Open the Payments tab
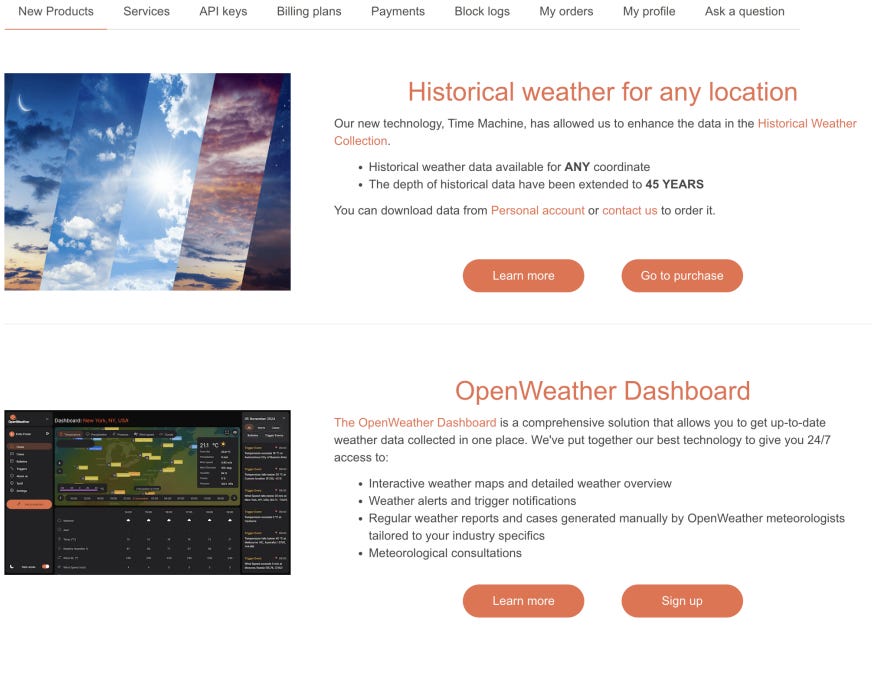Screen dimensions: 880x674 [x=398, y=11]
